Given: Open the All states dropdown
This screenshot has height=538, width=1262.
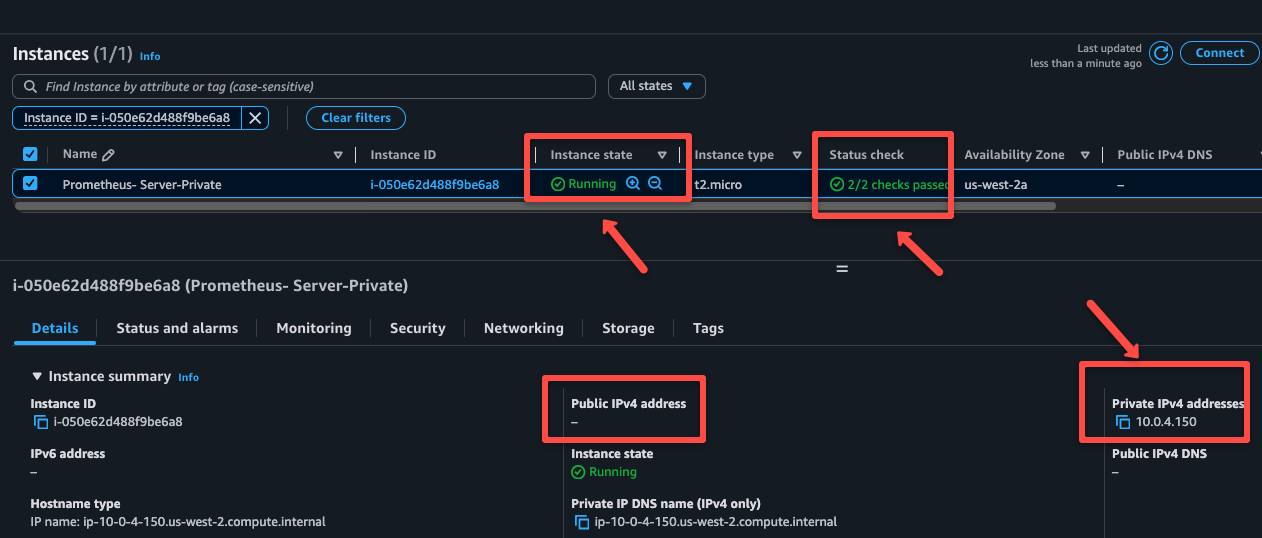Looking at the screenshot, I should [657, 86].
